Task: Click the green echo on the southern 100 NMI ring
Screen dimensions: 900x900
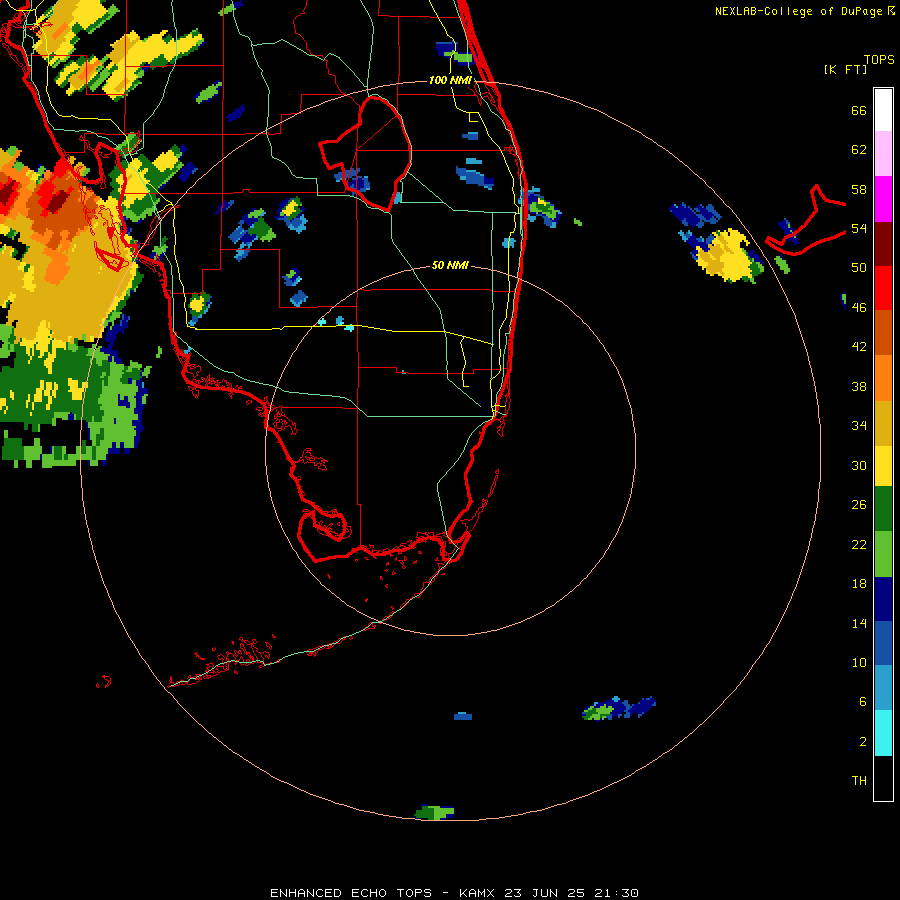Action: tap(435, 812)
